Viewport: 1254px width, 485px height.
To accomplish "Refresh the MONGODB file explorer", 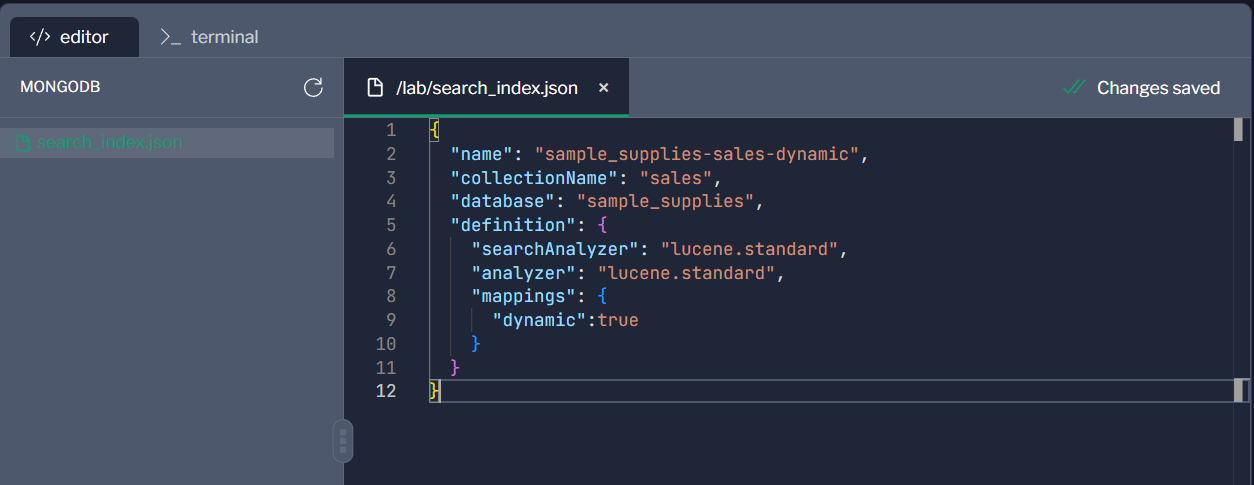I will pyautogui.click(x=313, y=88).
